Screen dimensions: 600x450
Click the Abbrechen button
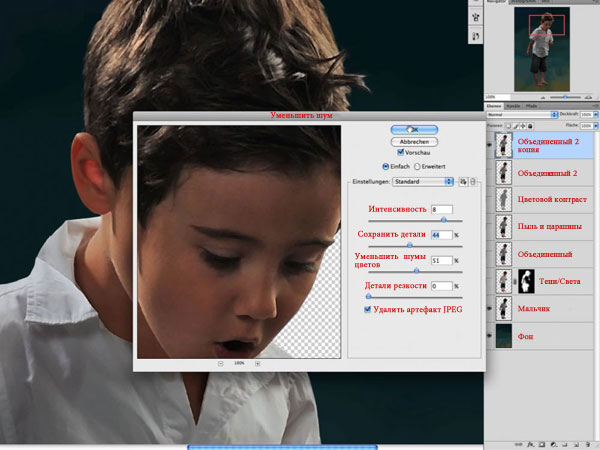(x=414, y=142)
